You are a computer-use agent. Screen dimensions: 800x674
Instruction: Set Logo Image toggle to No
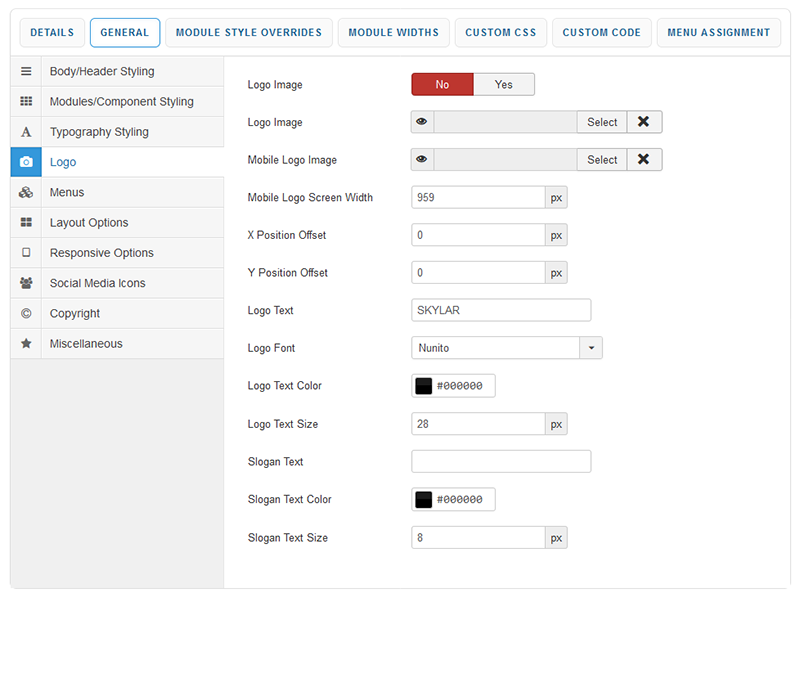[442, 85]
